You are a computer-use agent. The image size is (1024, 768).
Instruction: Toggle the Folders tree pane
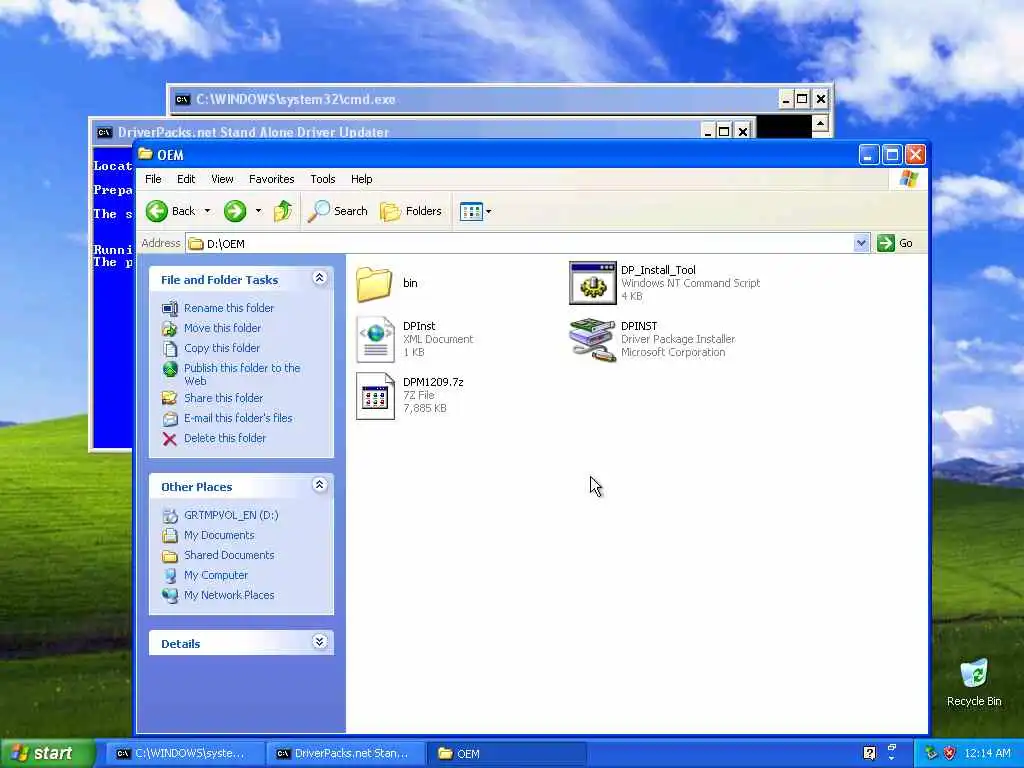(411, 211)
